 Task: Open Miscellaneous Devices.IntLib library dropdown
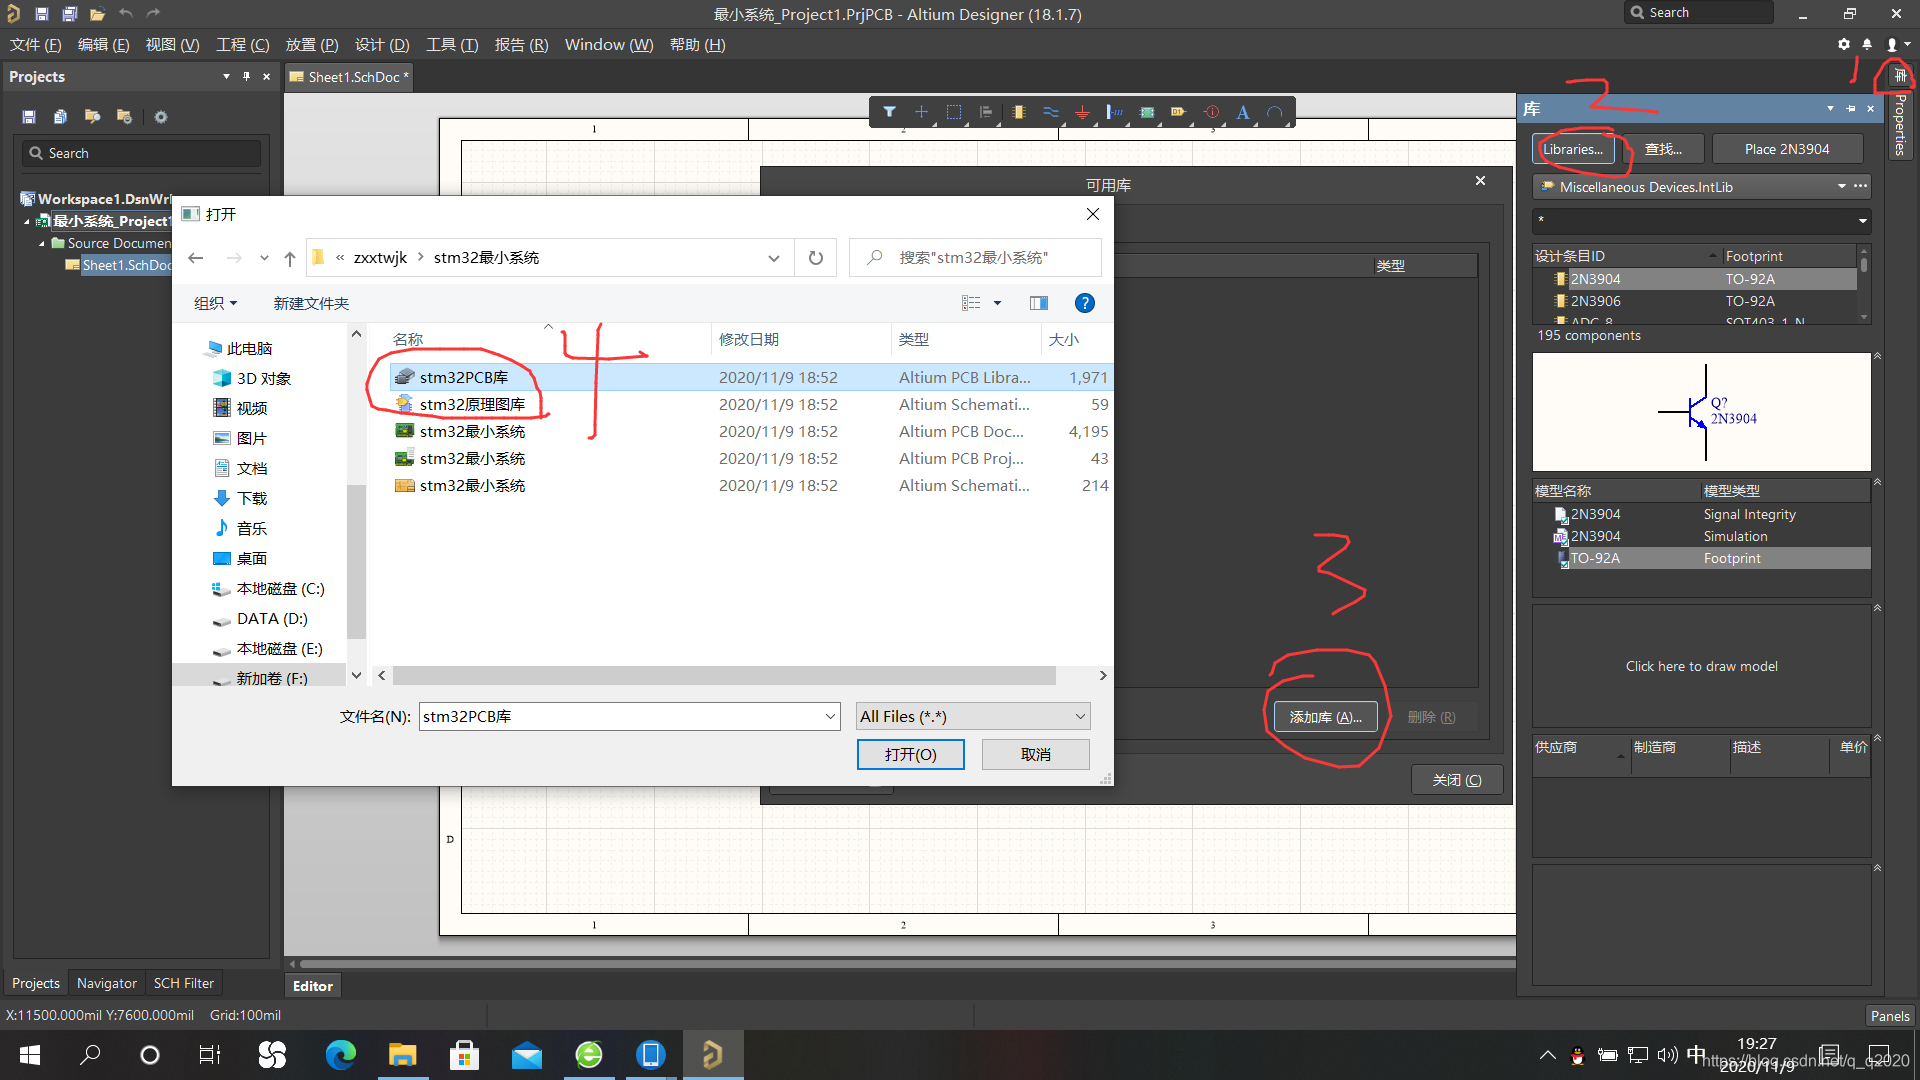tap(1841, 187)
